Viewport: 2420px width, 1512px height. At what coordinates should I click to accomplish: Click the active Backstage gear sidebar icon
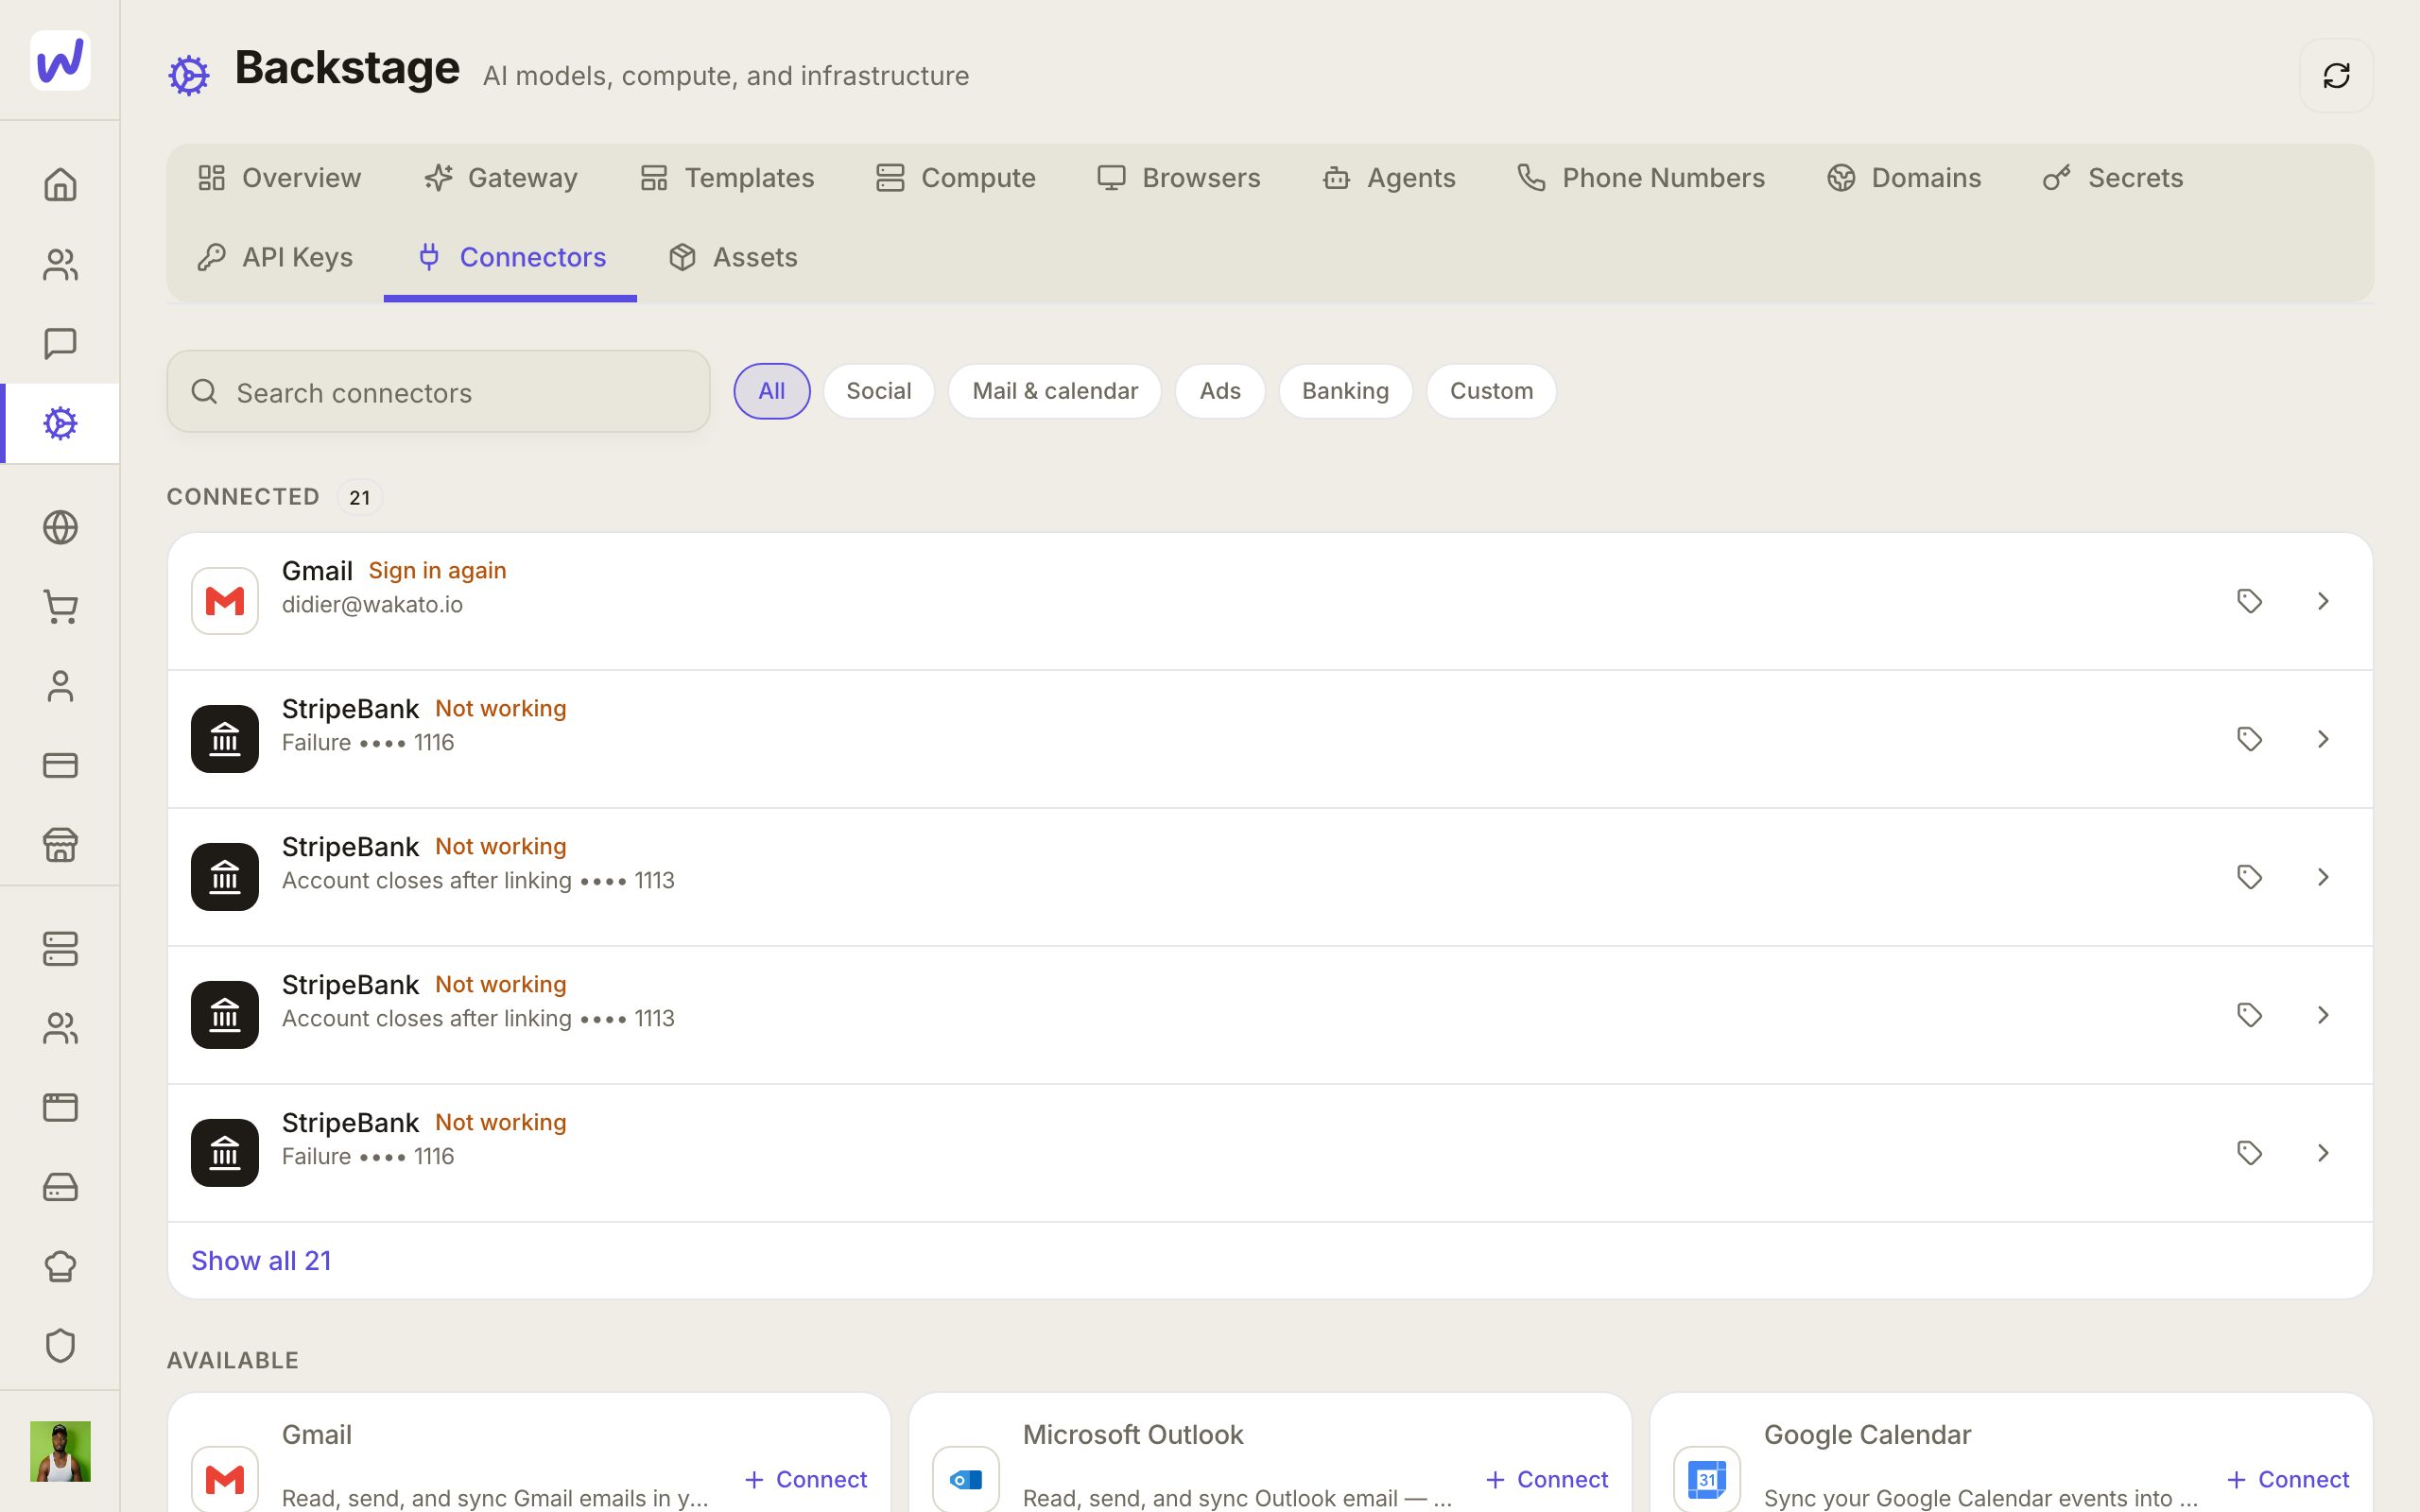pyautogui.click(x=60, y=423)
